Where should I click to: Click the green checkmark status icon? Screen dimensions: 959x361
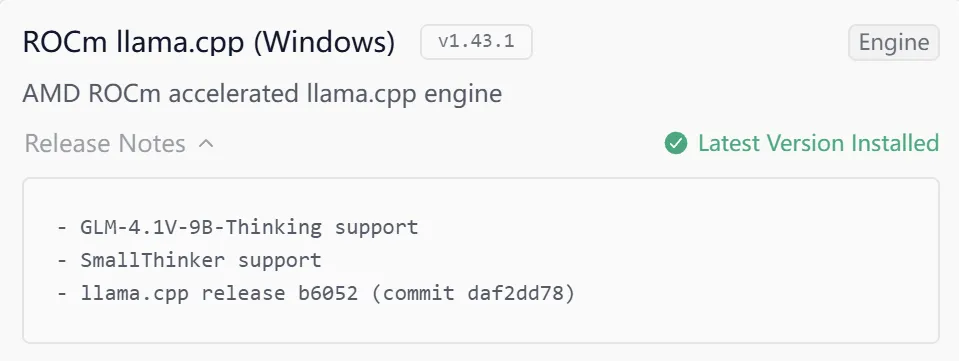(x=676, y=143)
